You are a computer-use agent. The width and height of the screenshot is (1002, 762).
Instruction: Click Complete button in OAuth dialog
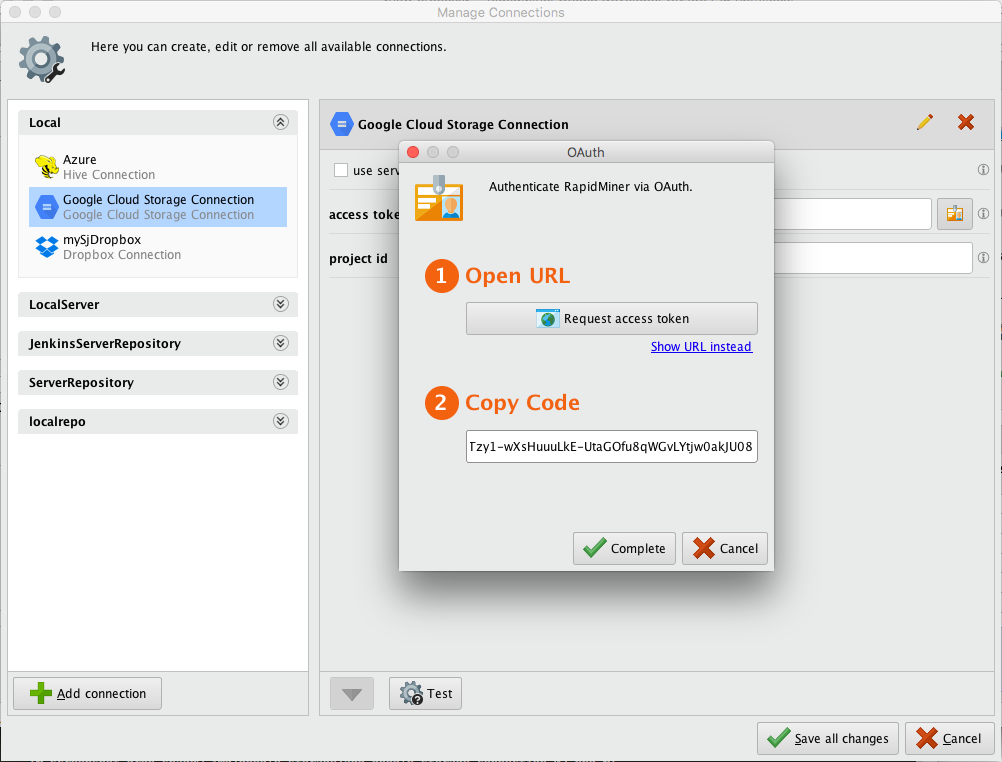coord(624,548)
